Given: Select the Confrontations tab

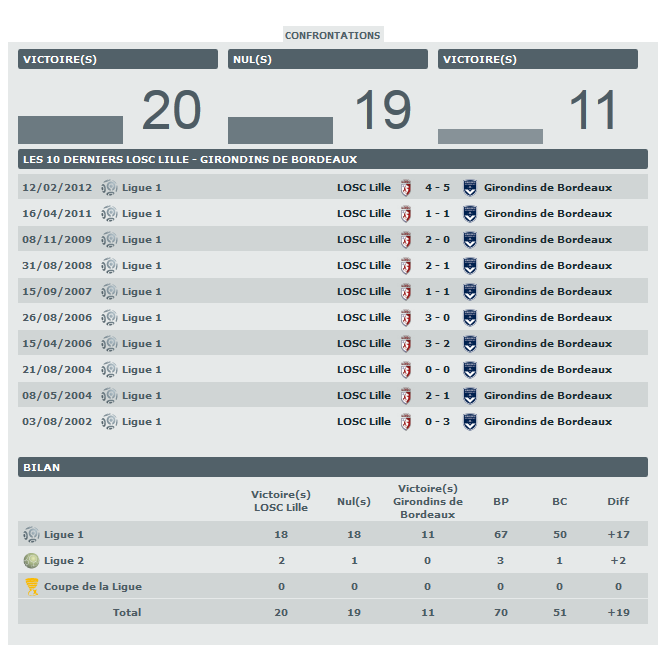Looking at the screenshot, I should (x=333, y=35).
